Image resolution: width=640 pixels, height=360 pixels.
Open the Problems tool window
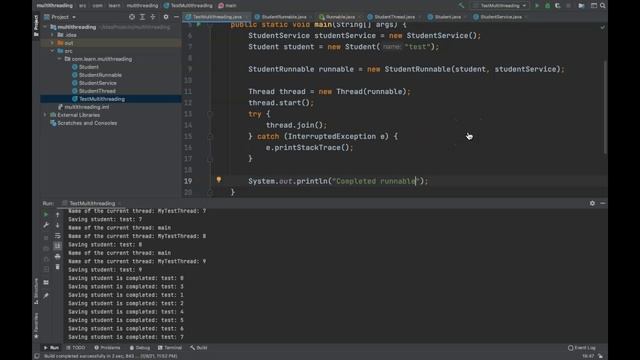coord(107,348)
